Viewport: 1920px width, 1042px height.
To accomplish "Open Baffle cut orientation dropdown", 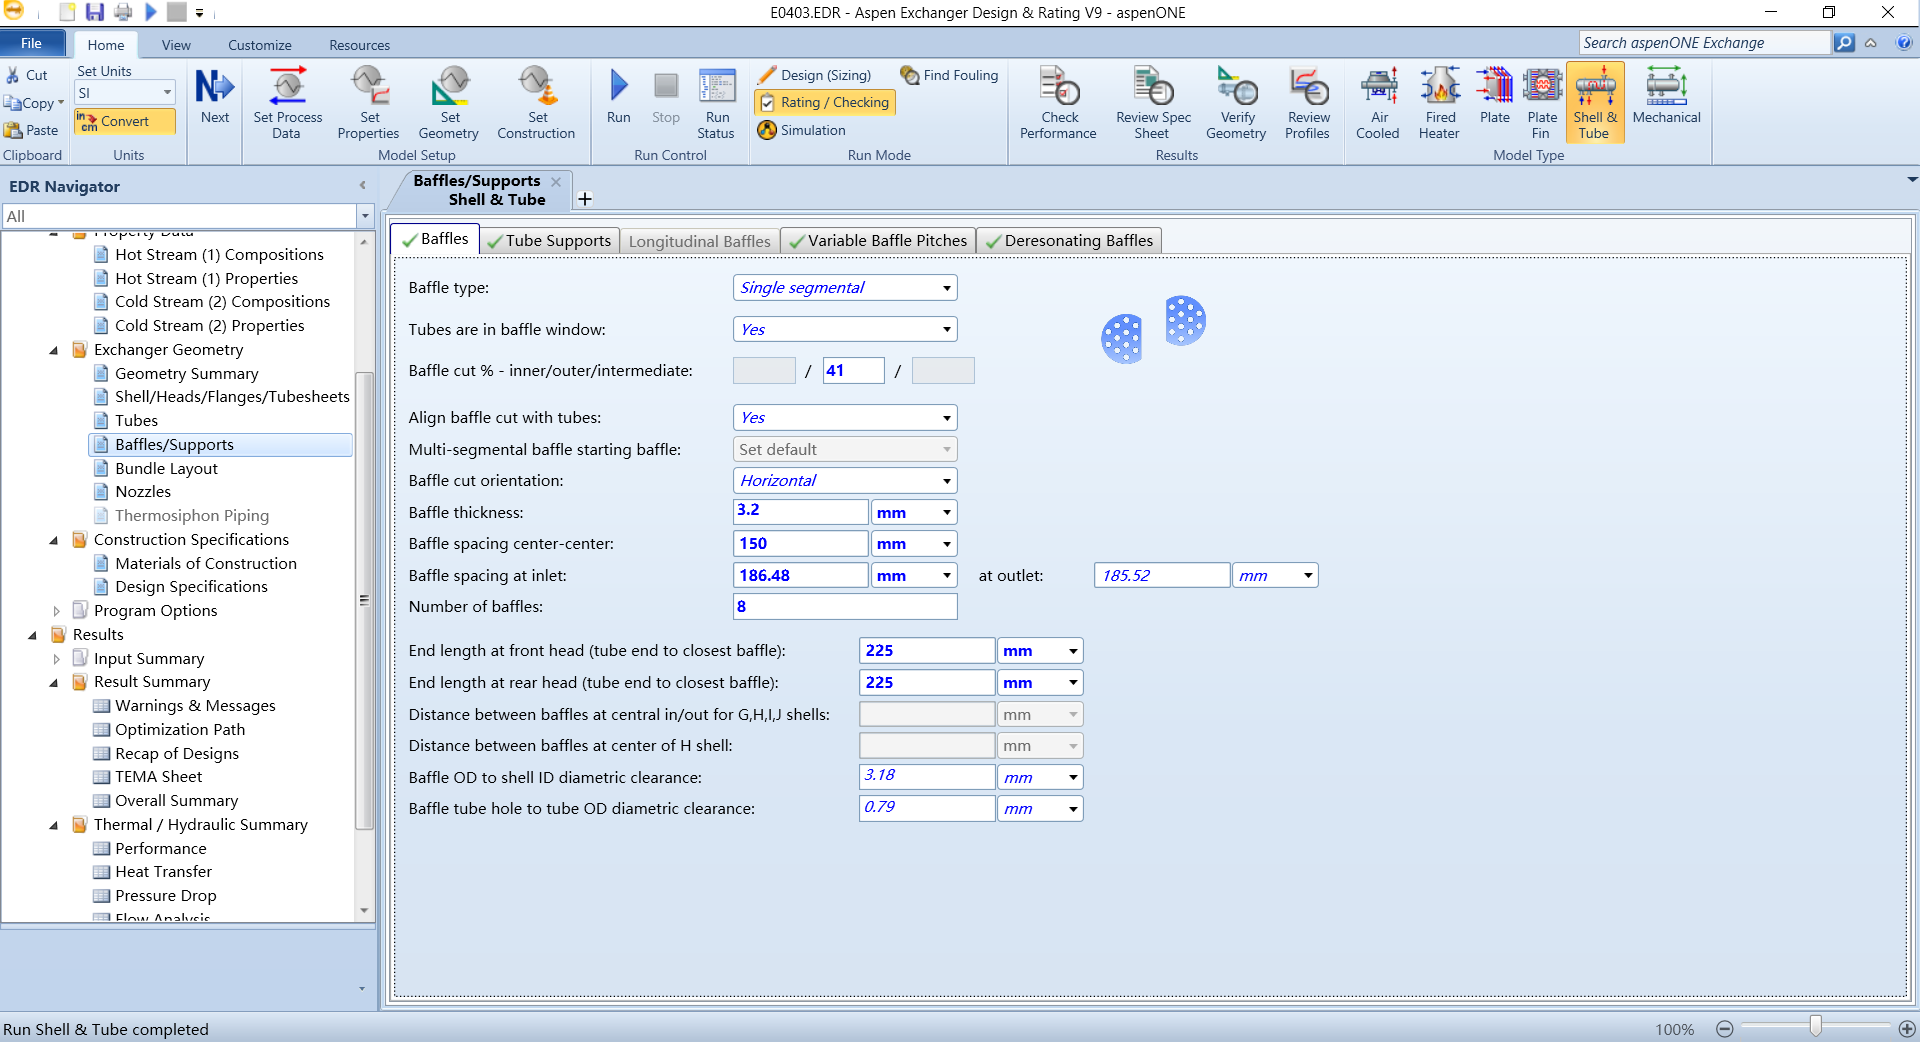I will pos(946,481).
